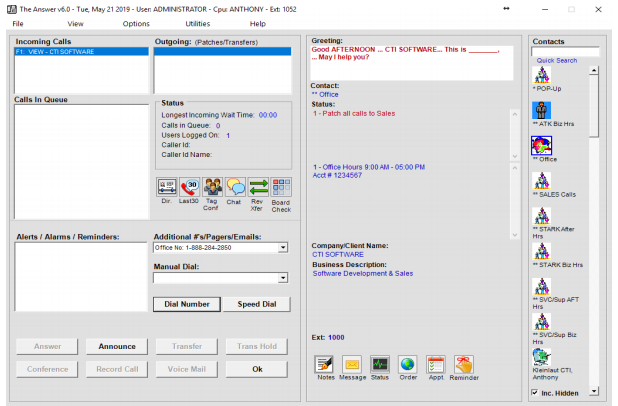This screenshot has width=618, height=406.
Task: Click the Announce button
Action: (x=117, y=346)
